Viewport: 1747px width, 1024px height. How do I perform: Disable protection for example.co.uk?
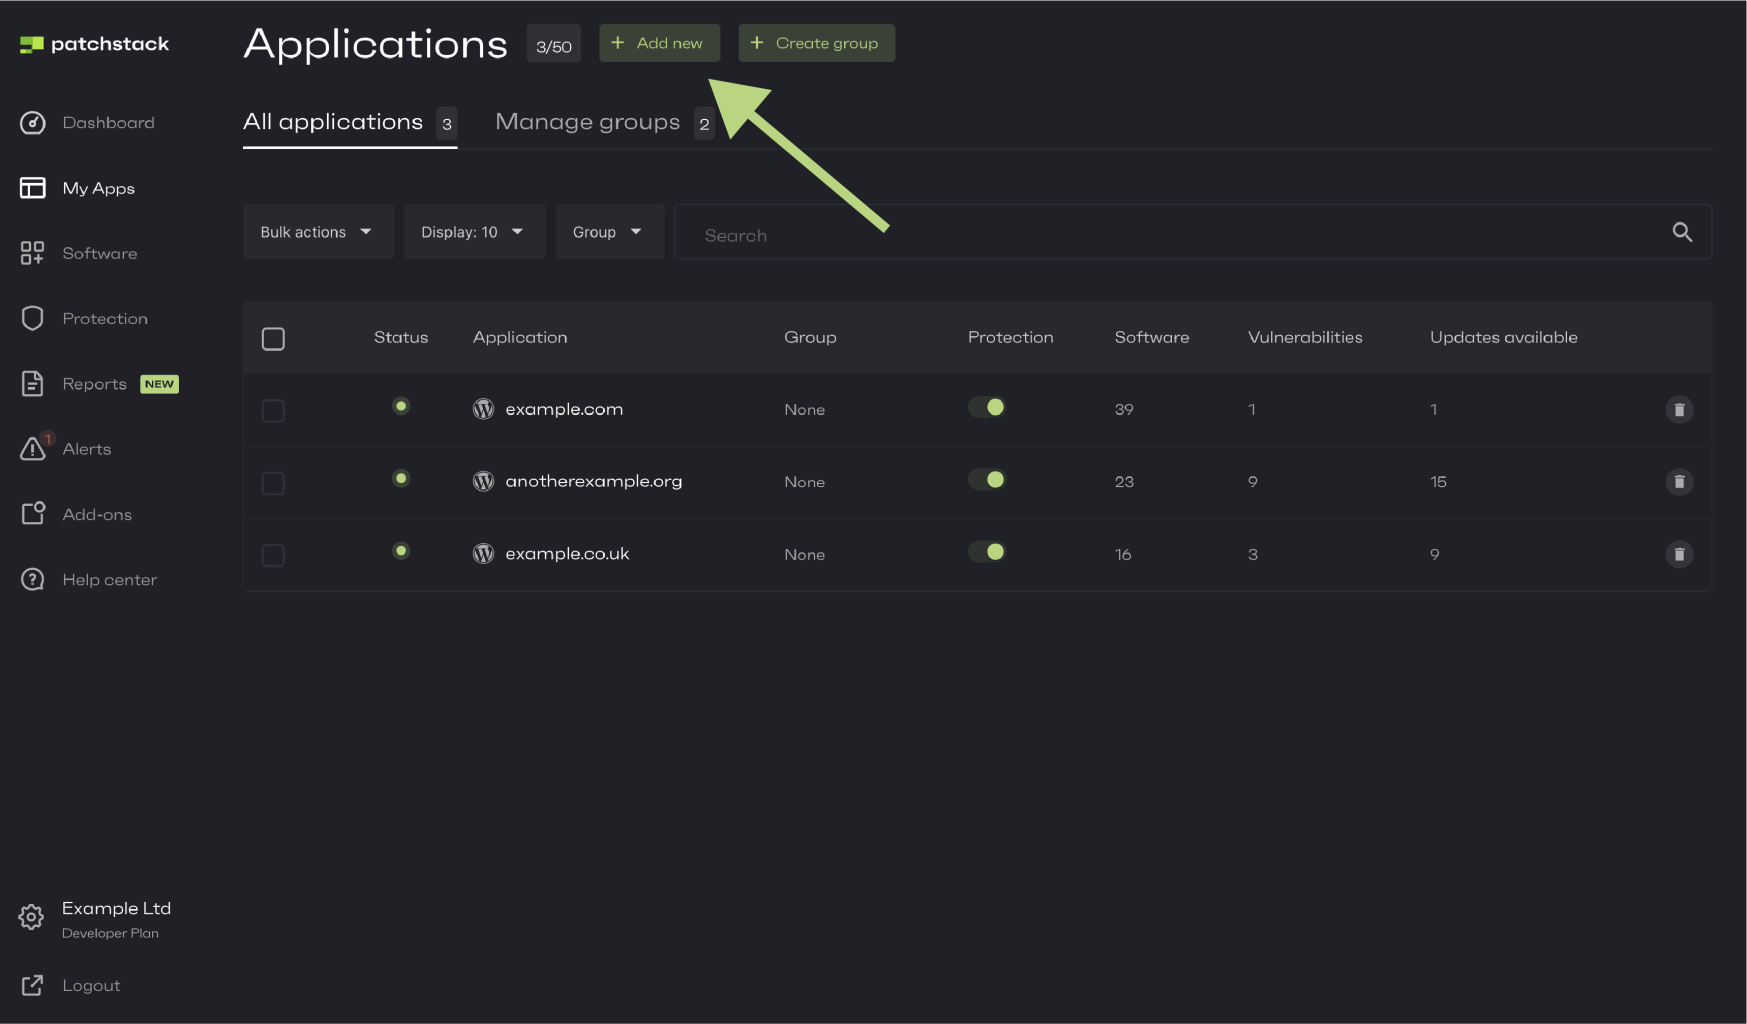[x=986, y=552]
